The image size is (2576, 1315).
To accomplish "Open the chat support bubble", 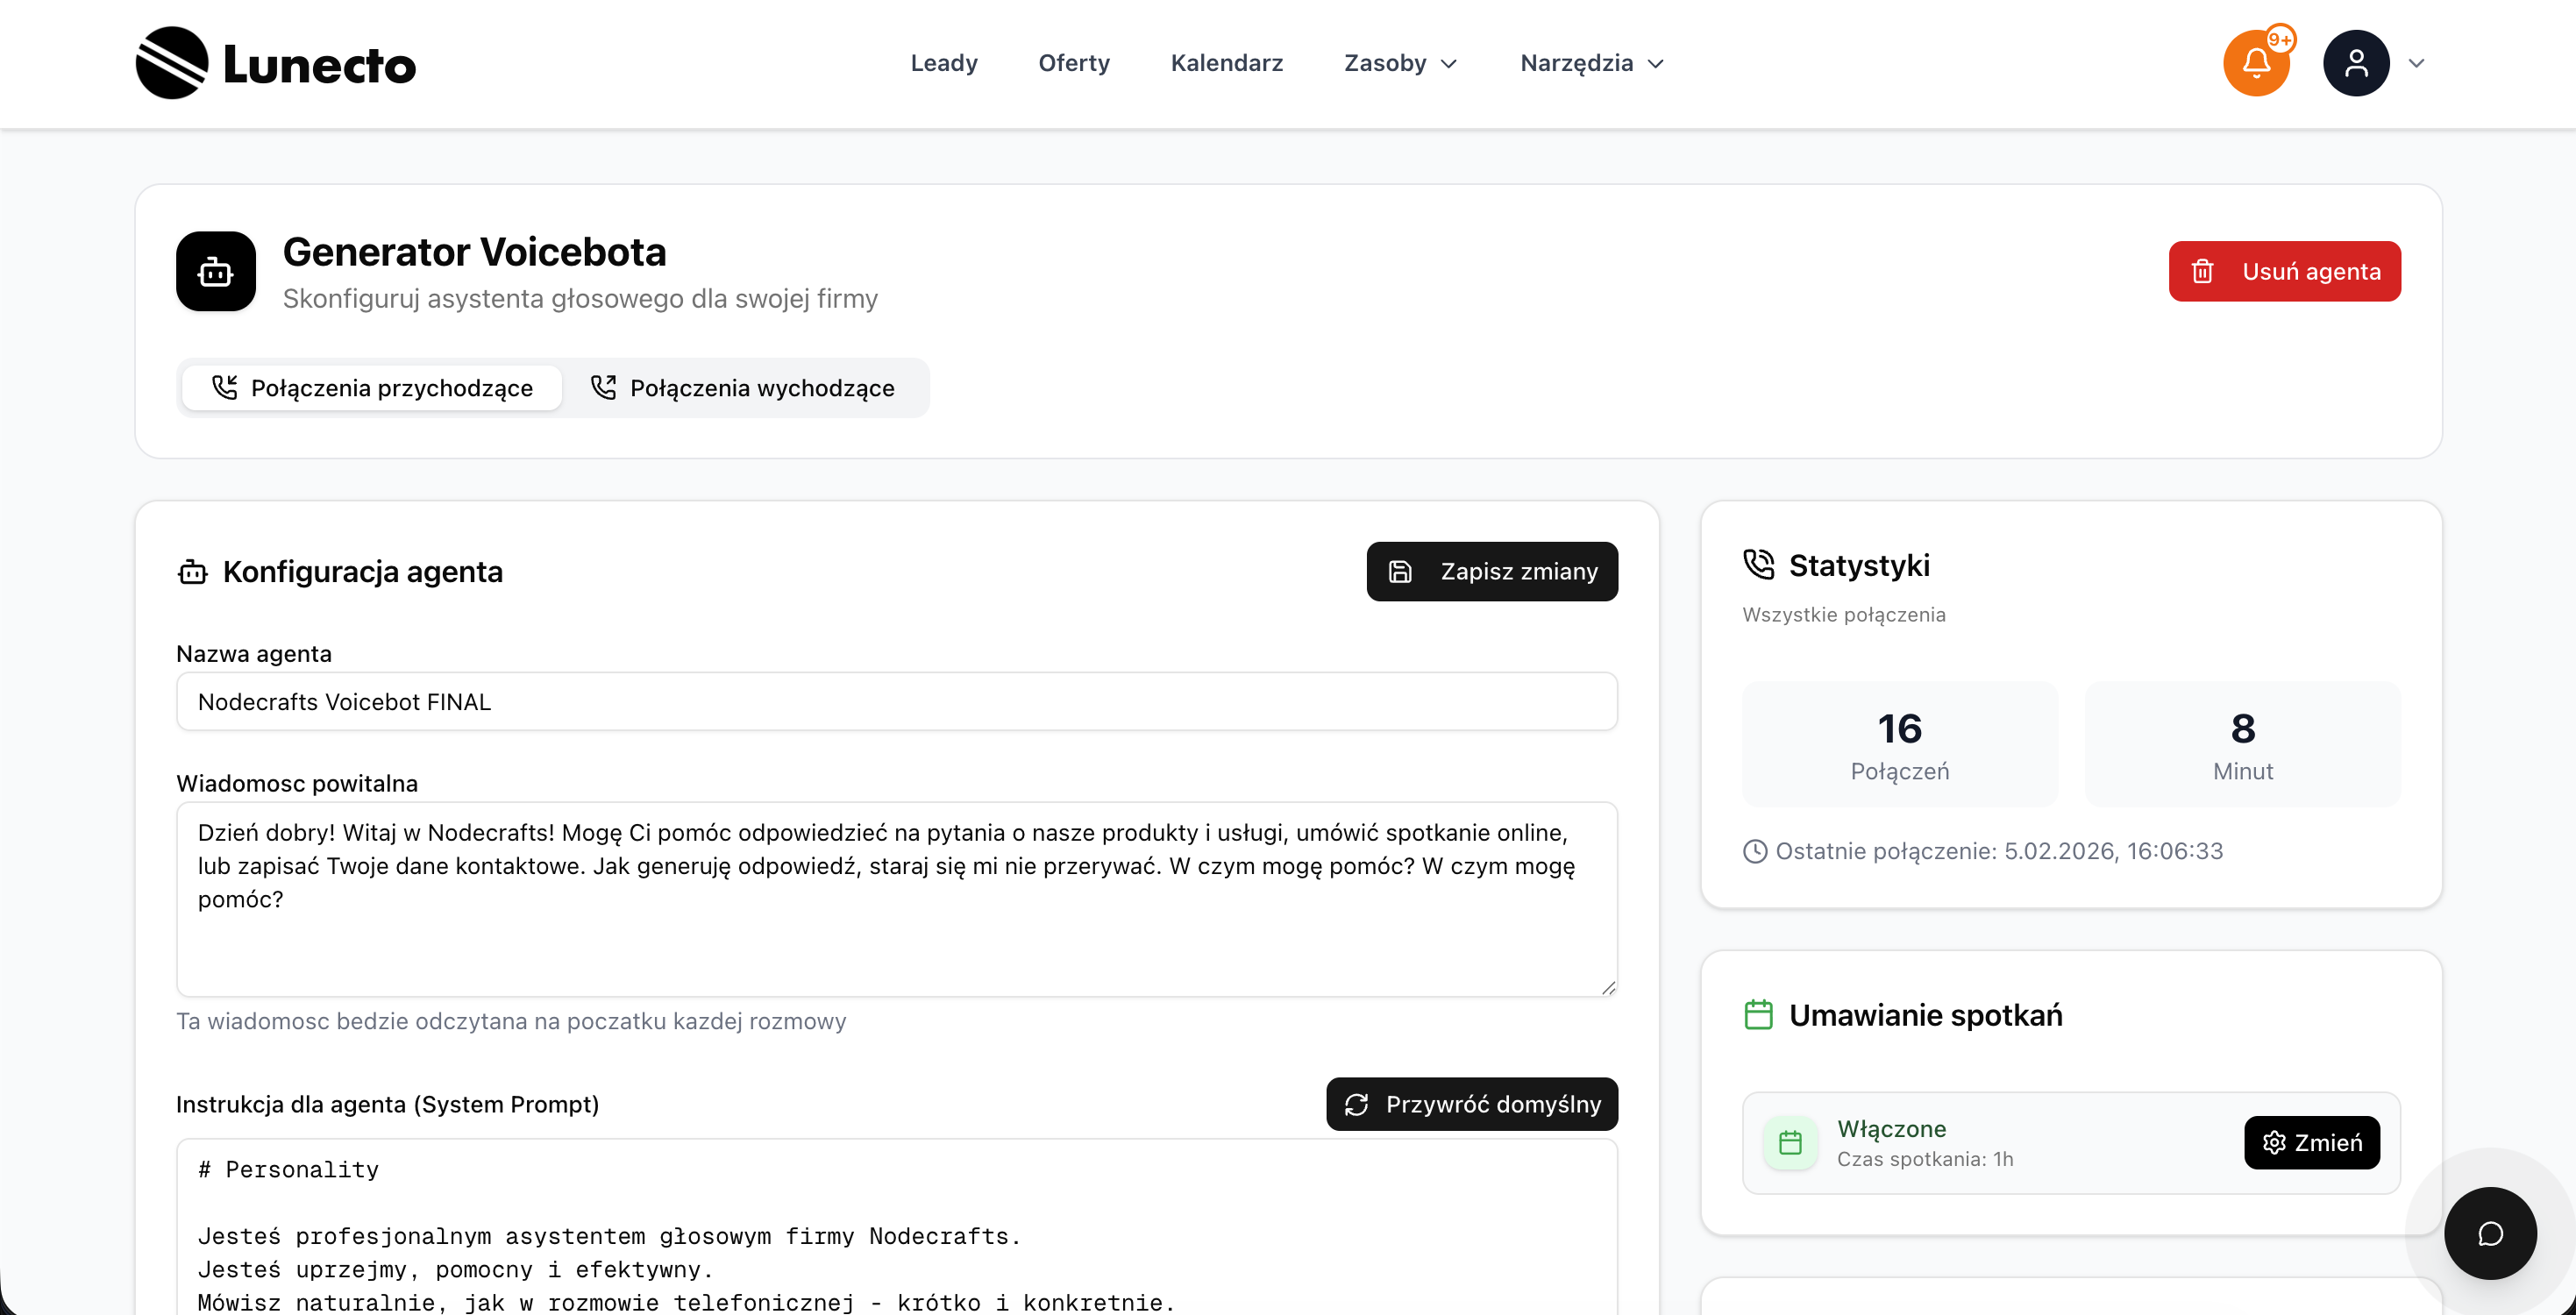I will (x=2490, y=1233).
